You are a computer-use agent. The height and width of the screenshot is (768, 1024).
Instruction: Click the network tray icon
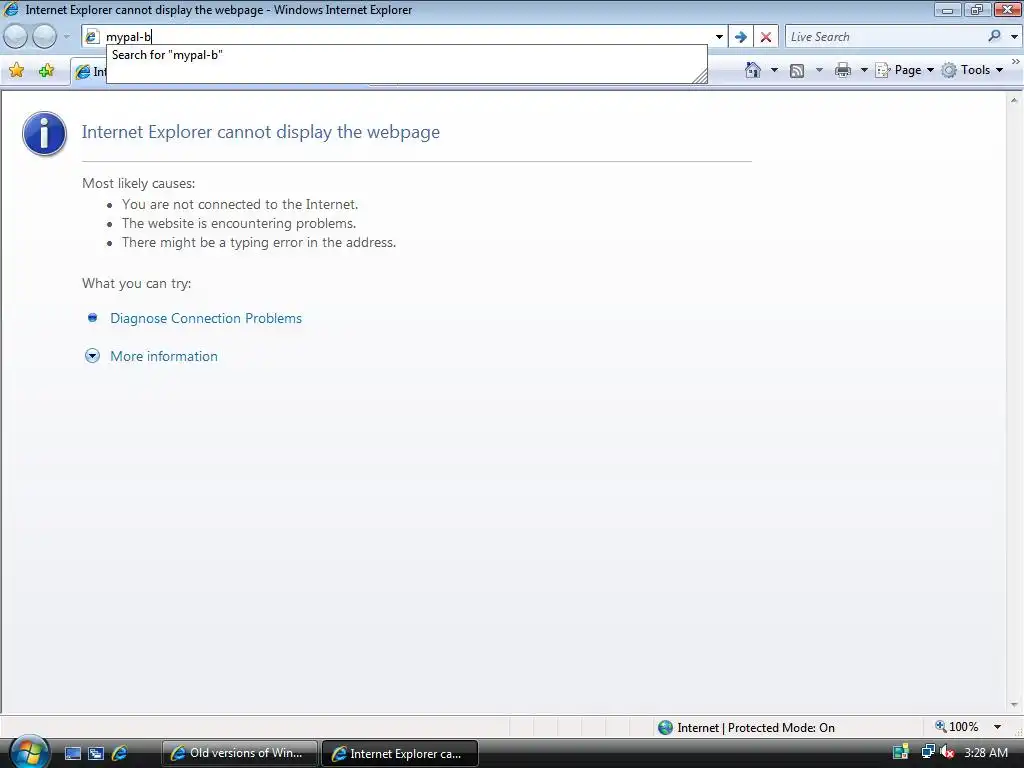927,752
